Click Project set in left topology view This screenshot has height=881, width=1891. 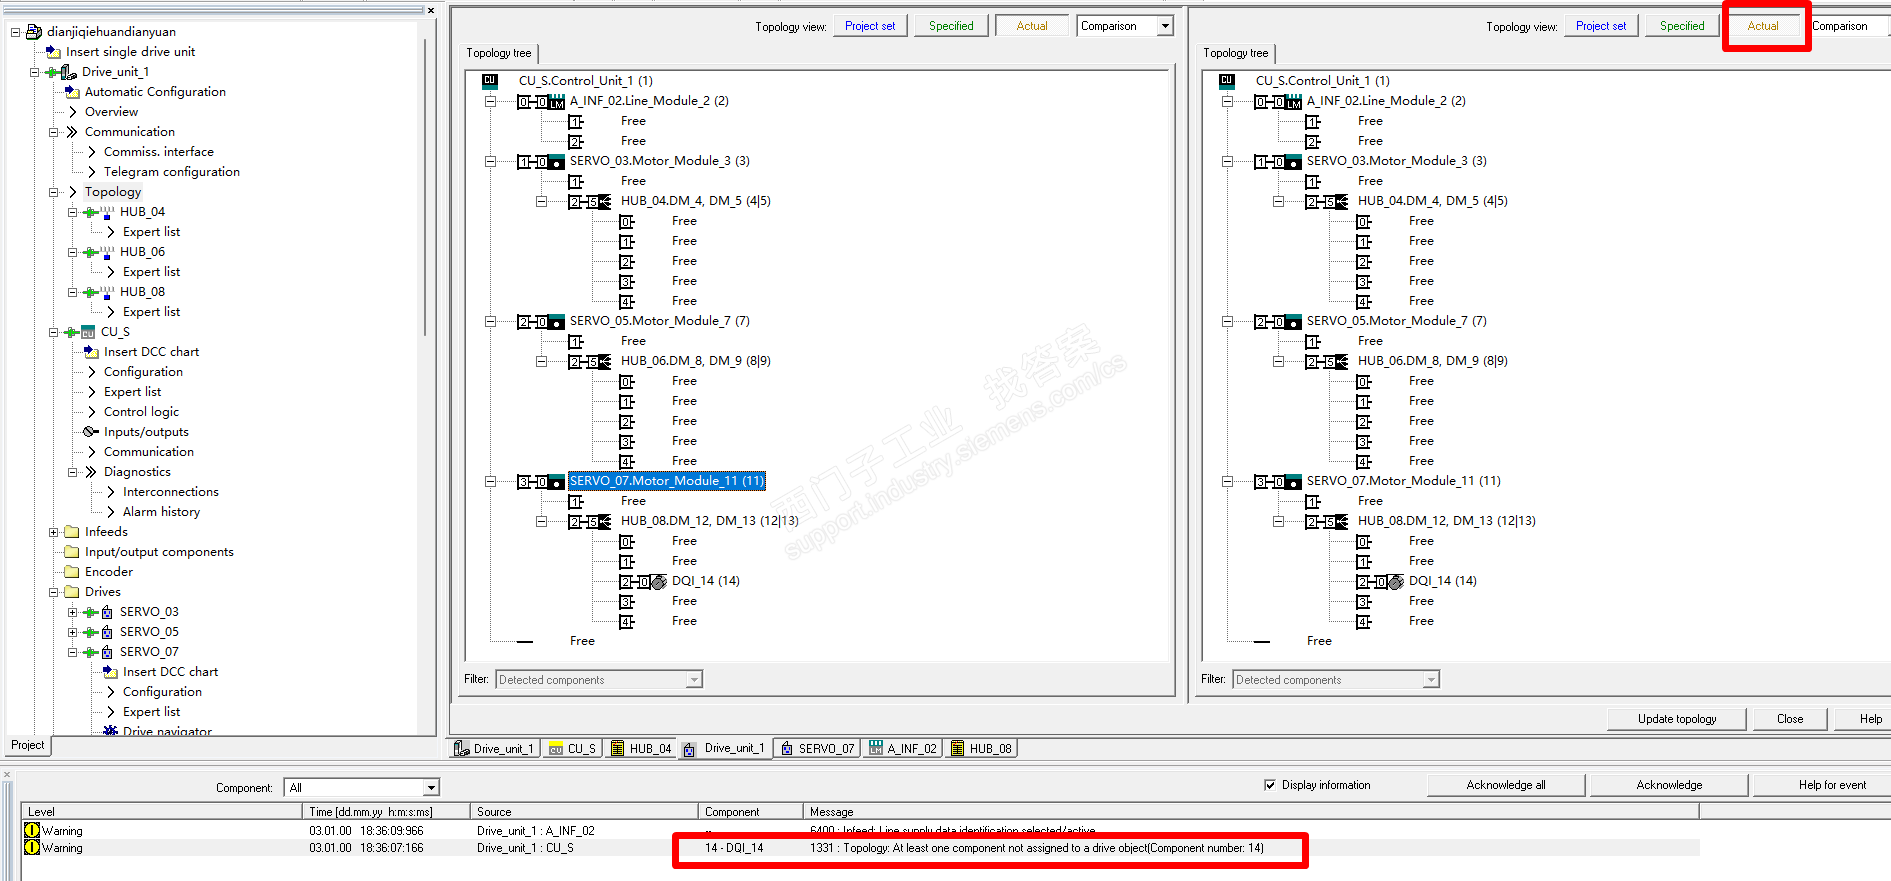click(x=870, y=26)
